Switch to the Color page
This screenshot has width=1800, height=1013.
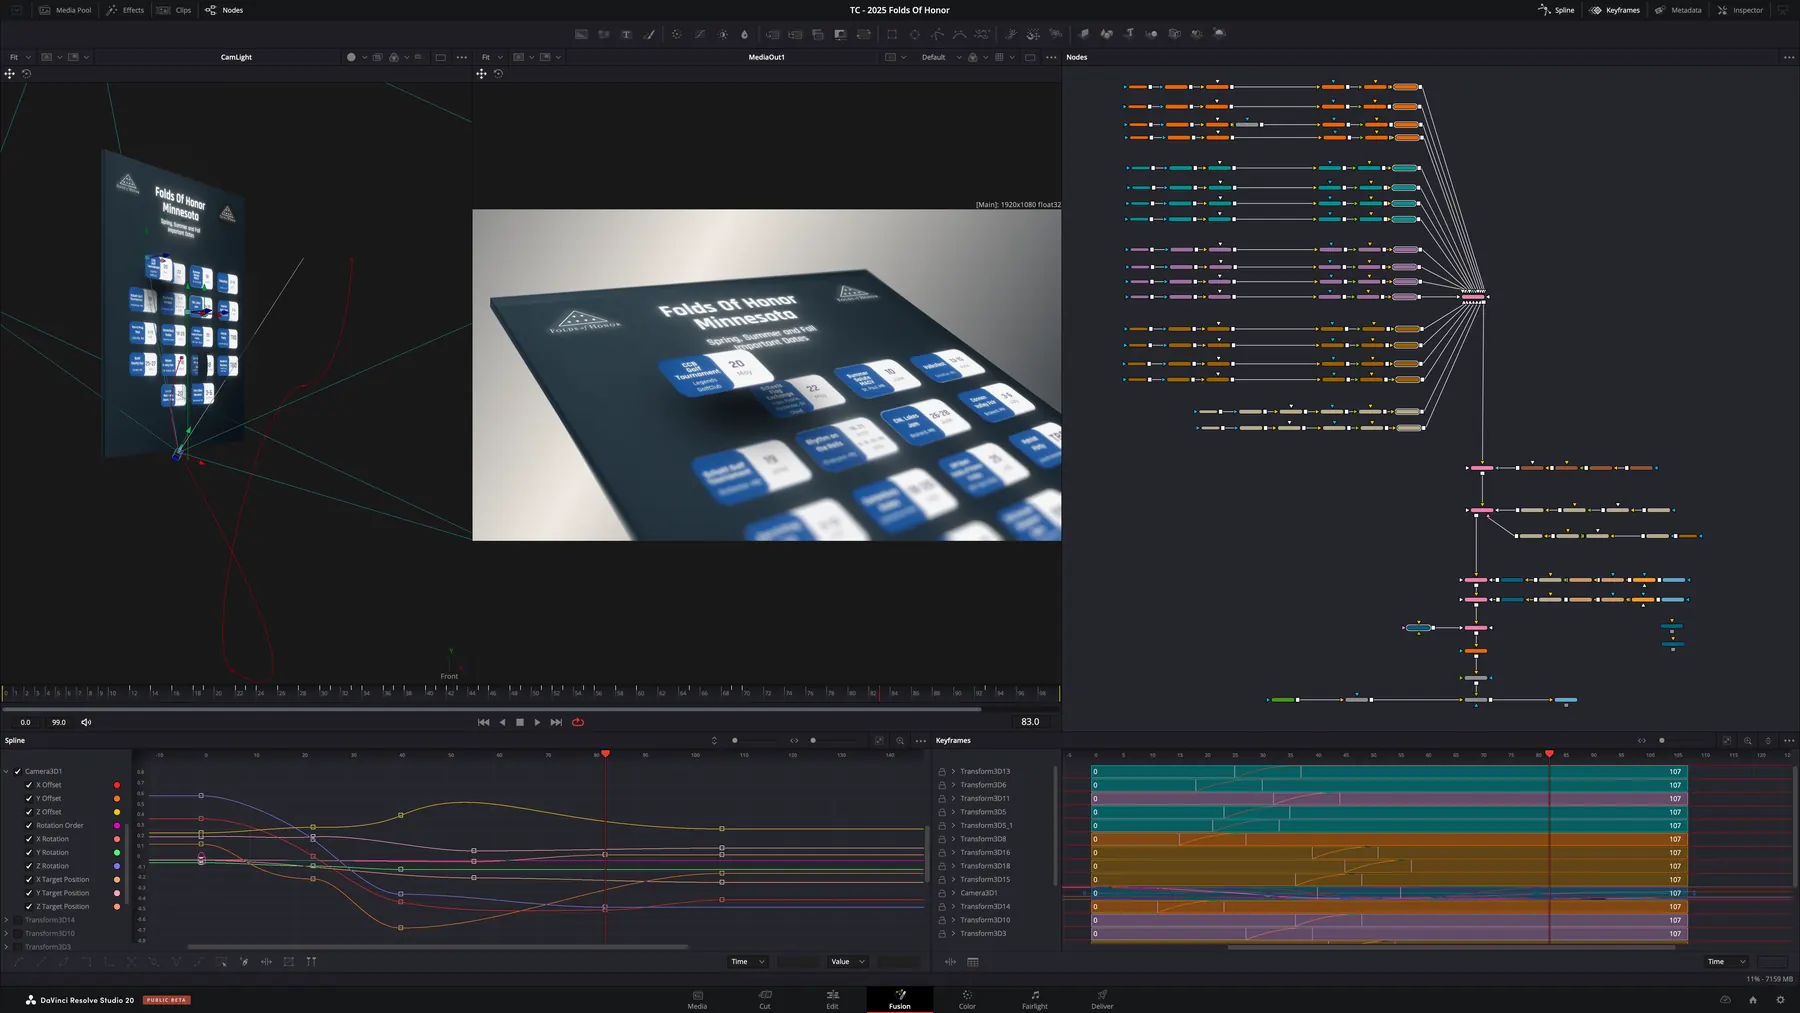point(967,1000)
